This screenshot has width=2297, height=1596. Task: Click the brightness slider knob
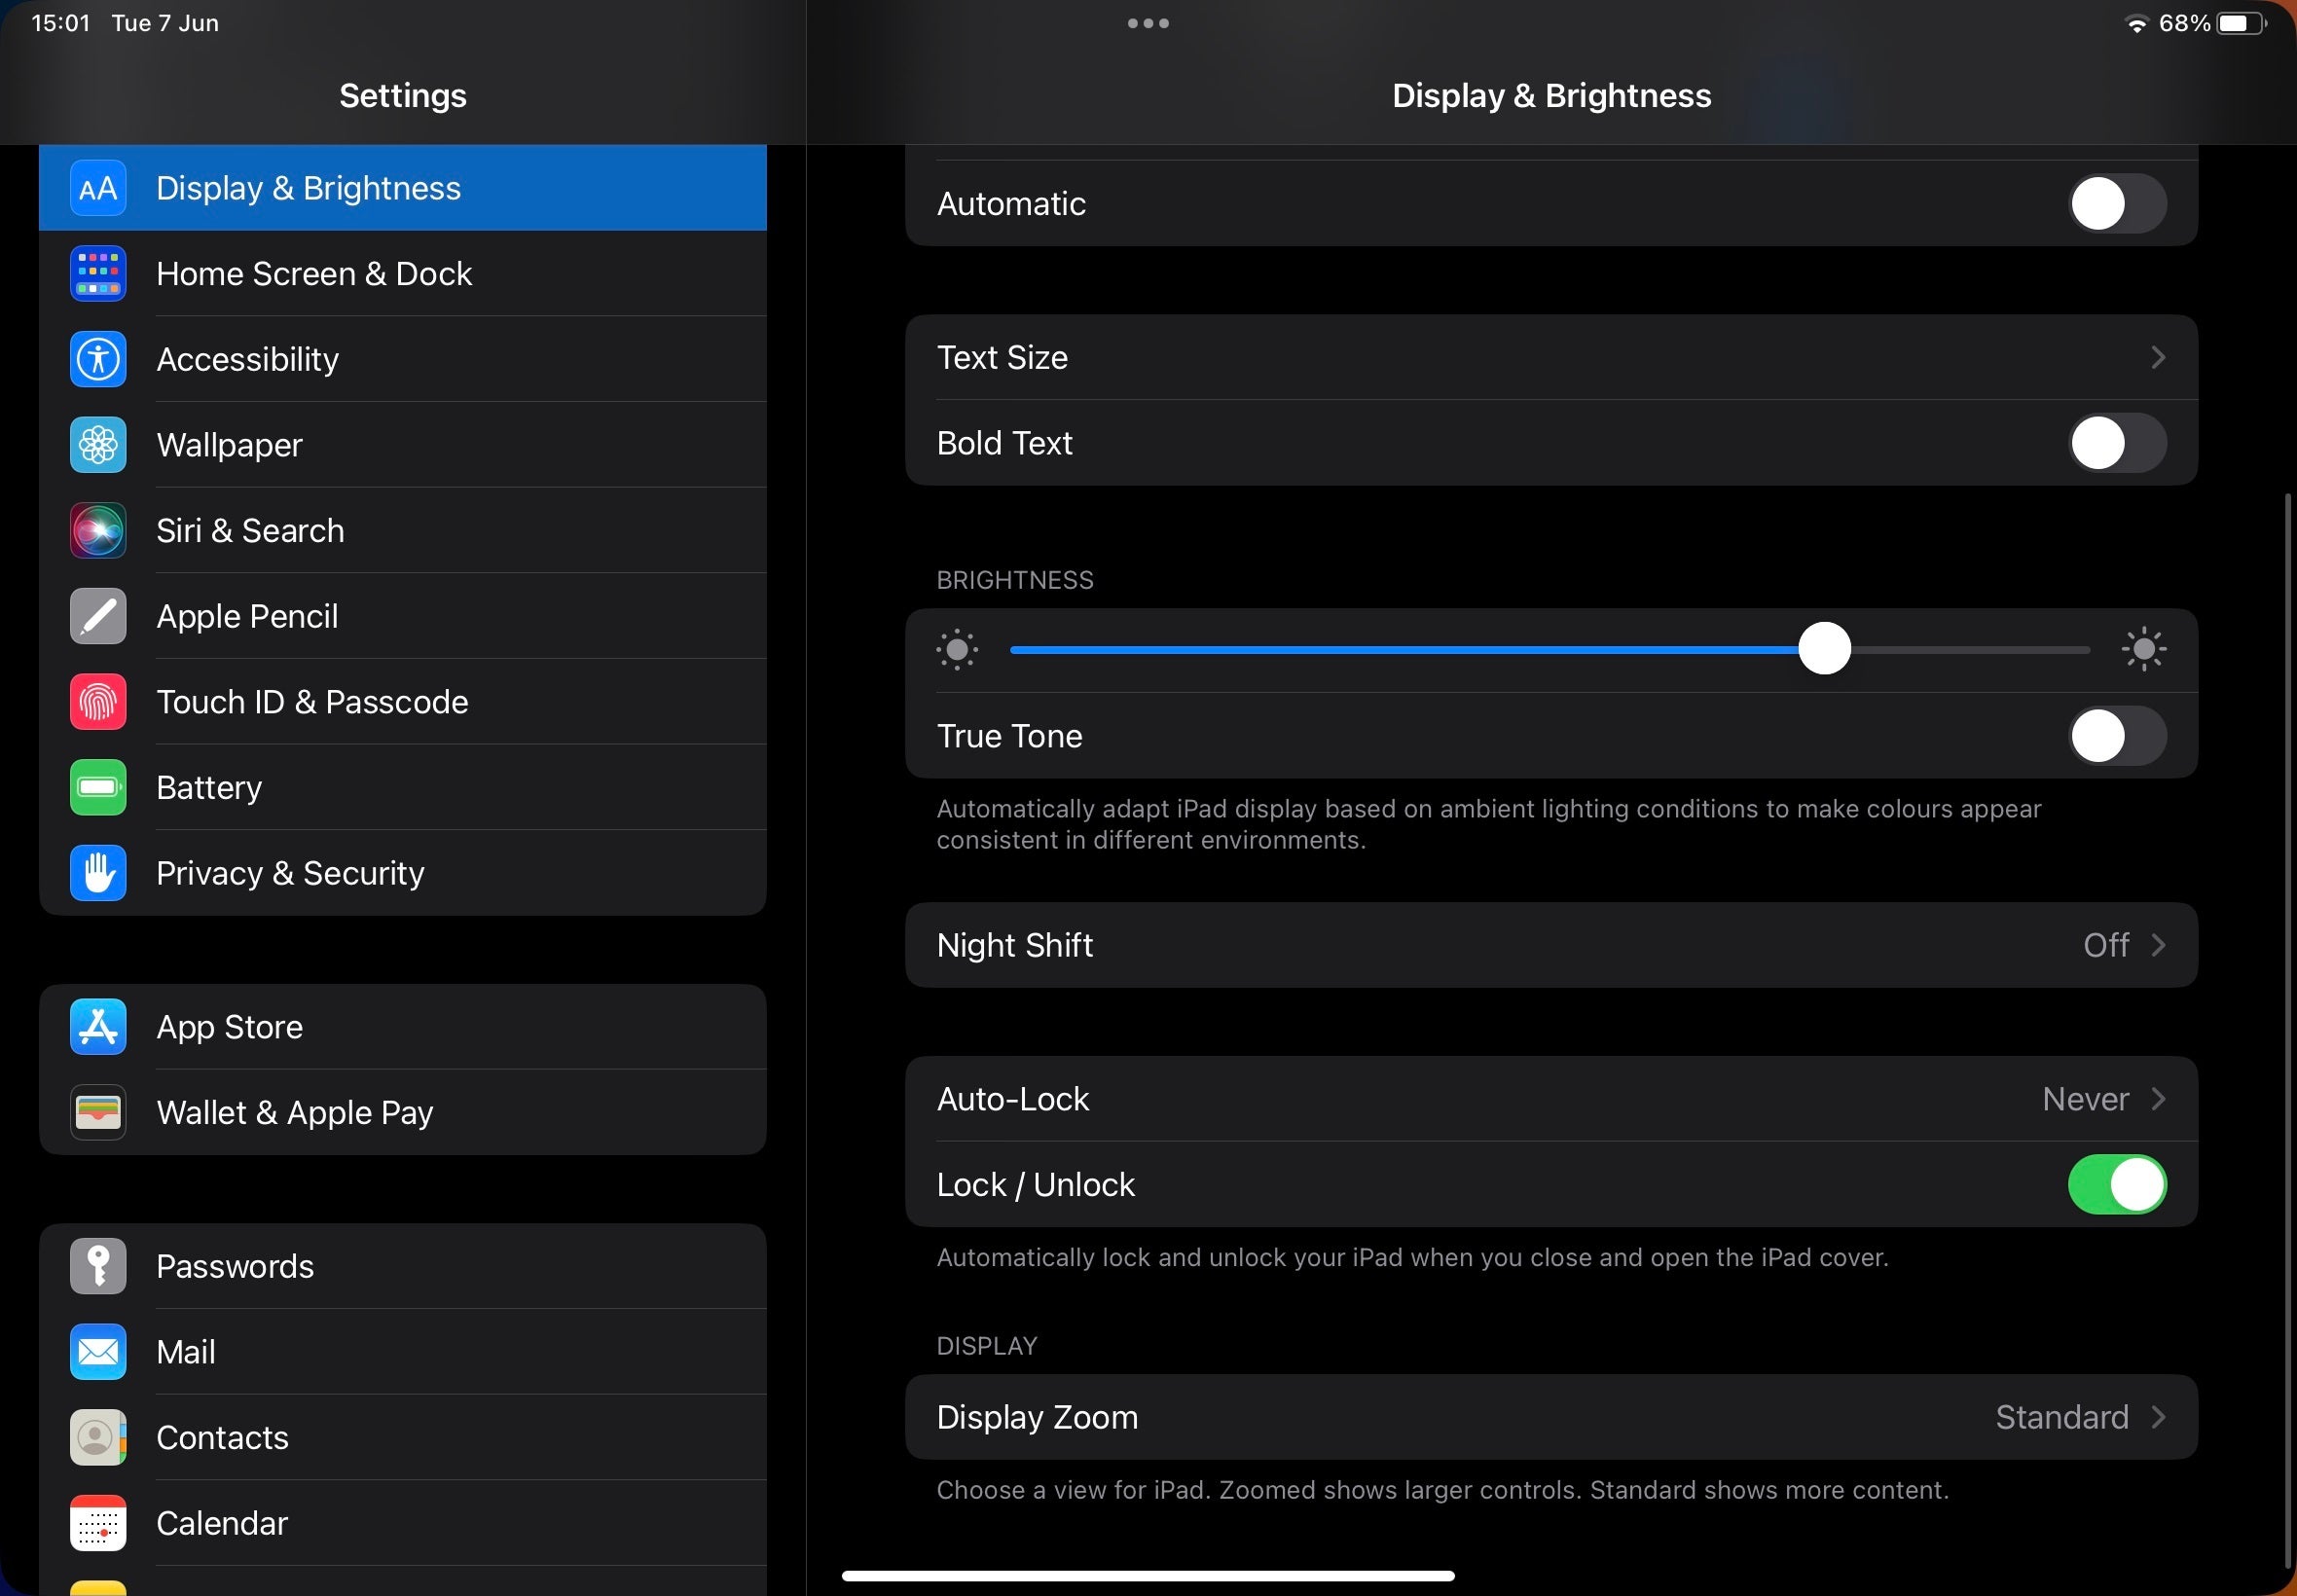tap(1824, 649)
